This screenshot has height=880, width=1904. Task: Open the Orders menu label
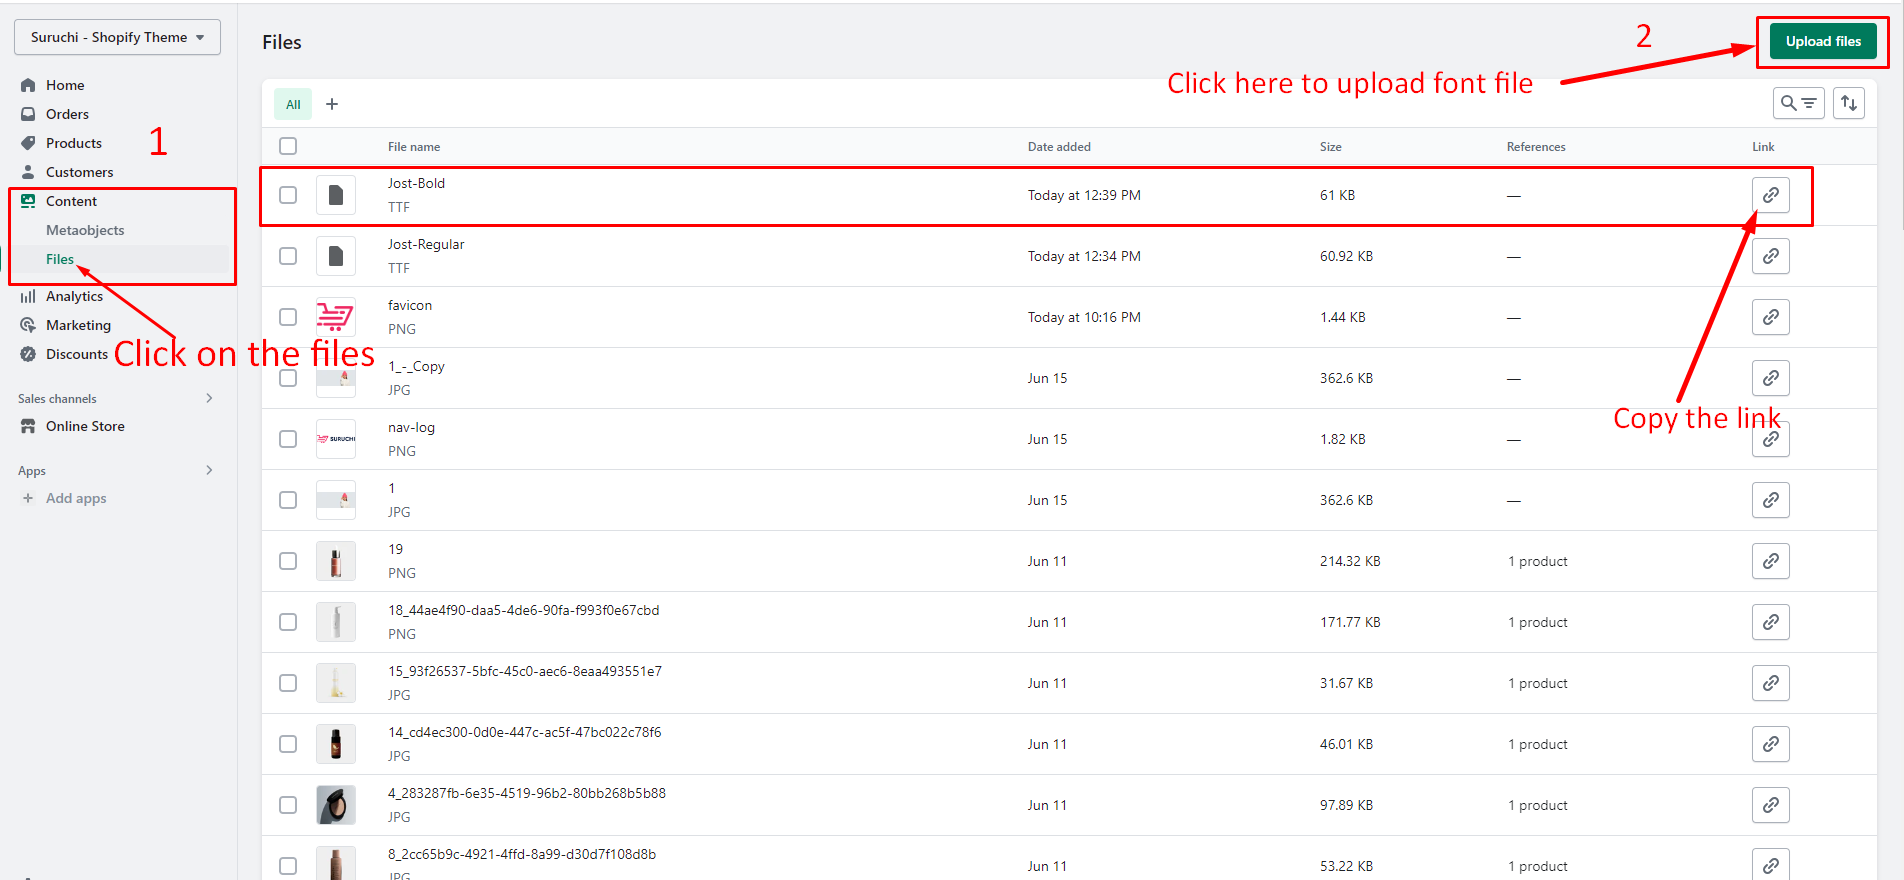(67, 114)
